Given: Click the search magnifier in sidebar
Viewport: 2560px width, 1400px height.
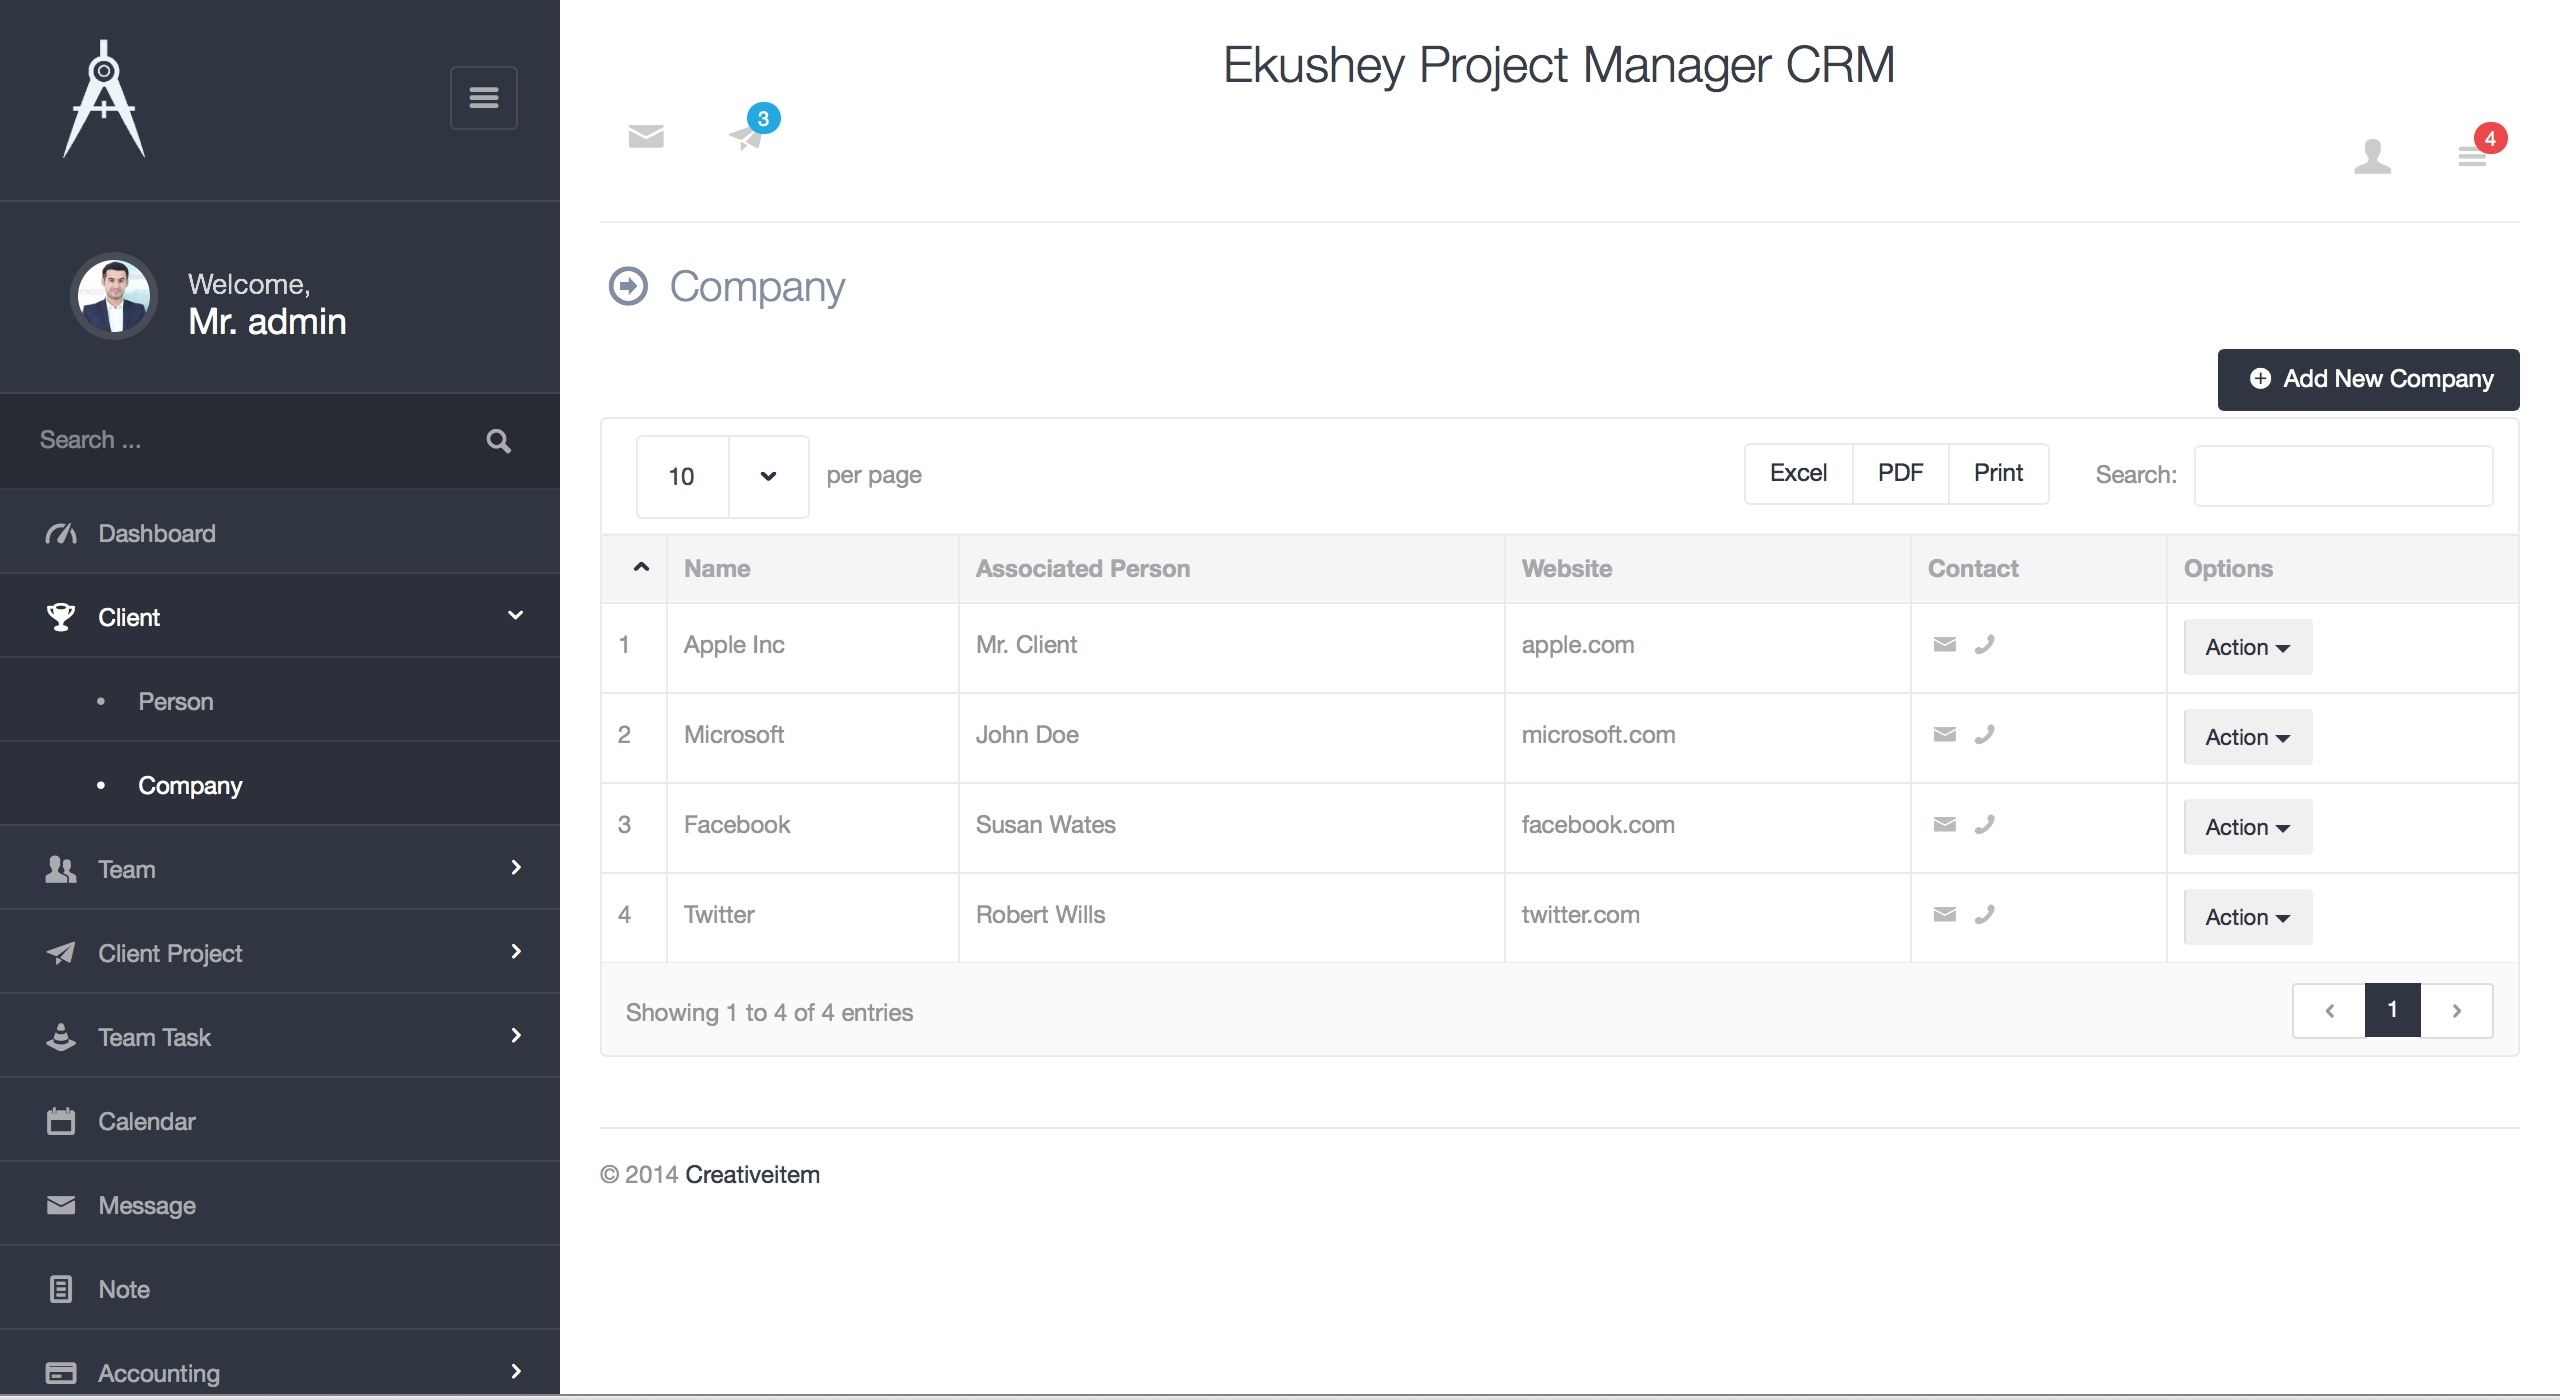Looking at the screenshot, I should [498, 440].
